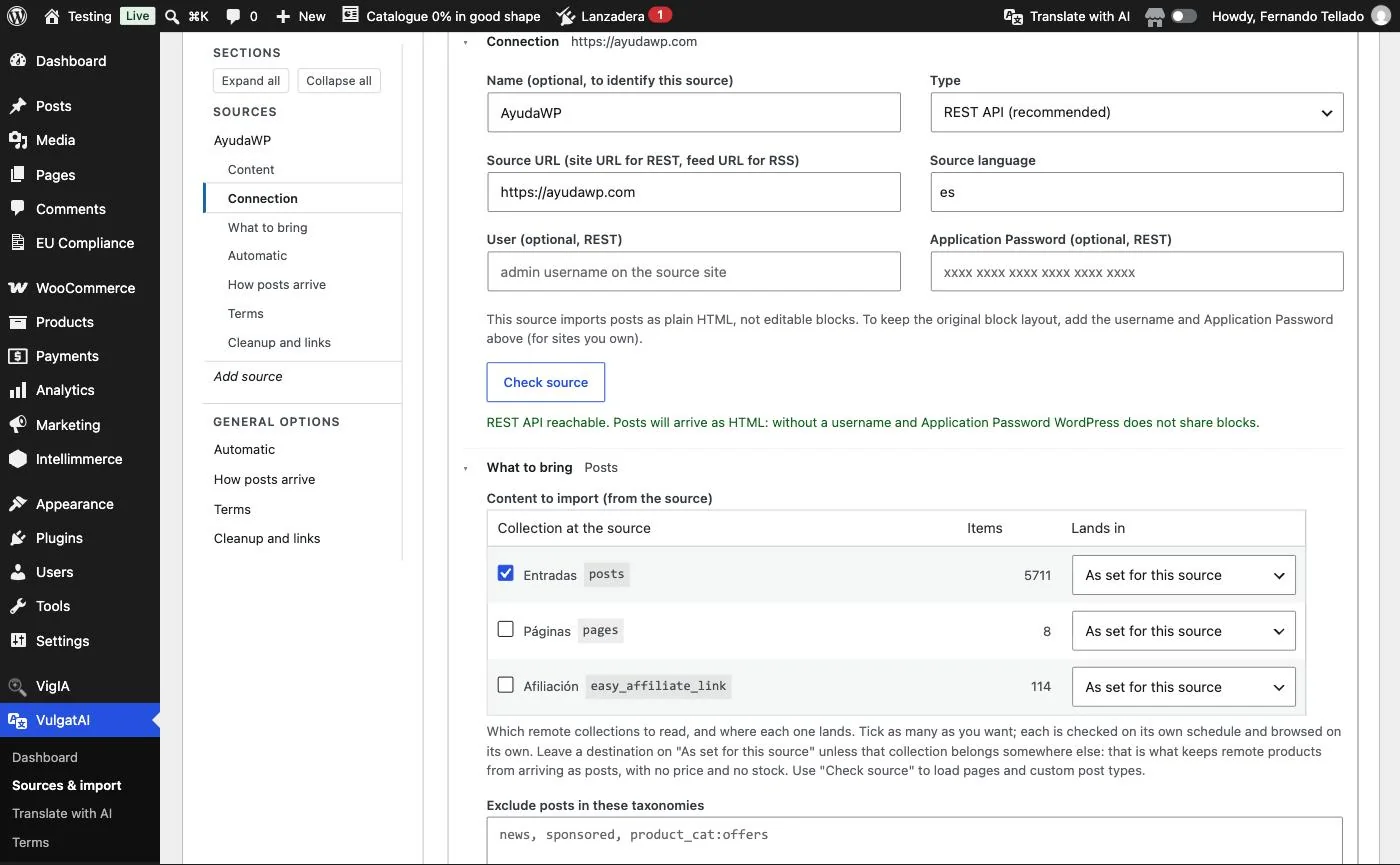Click the Intellimmerce hexagon icon
The image size is (1400, 865).
click(18, 459)
